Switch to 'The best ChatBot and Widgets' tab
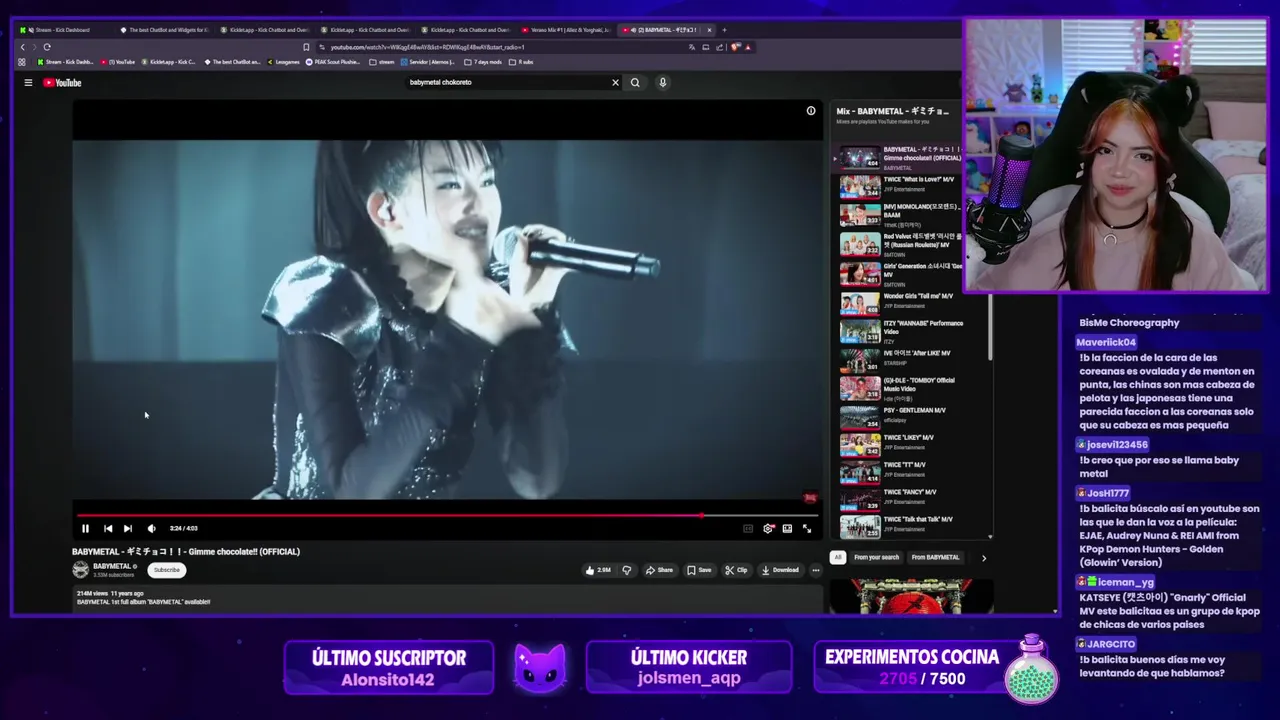 coord(164,30)
